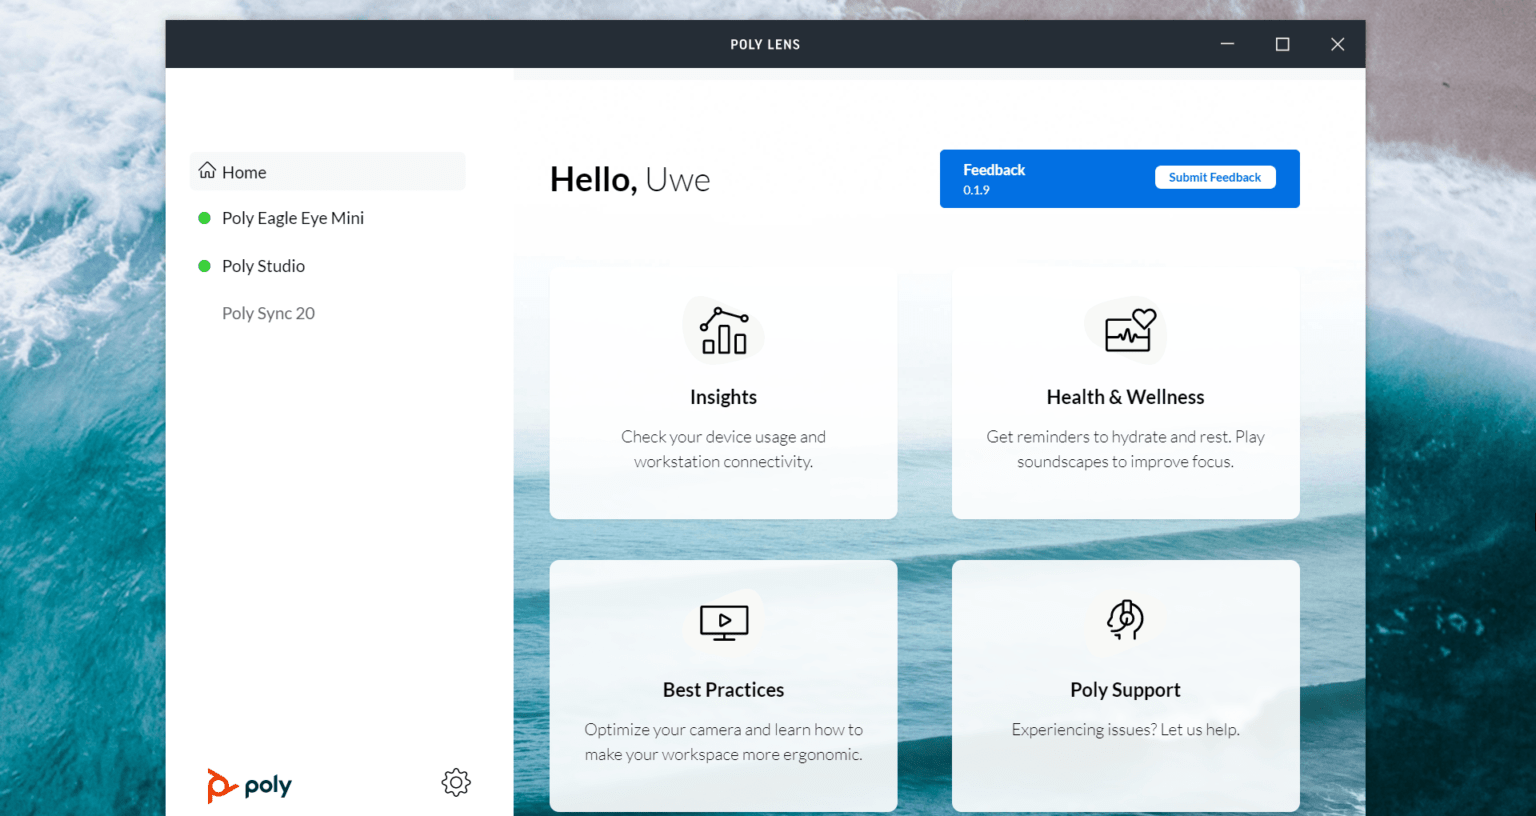Open app settings via gear icon

(456, 782)
